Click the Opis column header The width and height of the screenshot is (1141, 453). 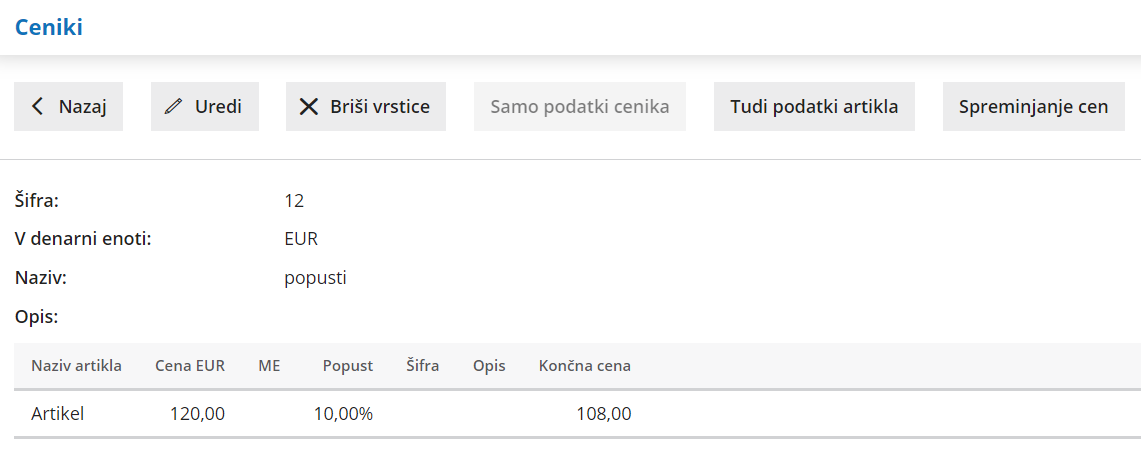(489, 366)
